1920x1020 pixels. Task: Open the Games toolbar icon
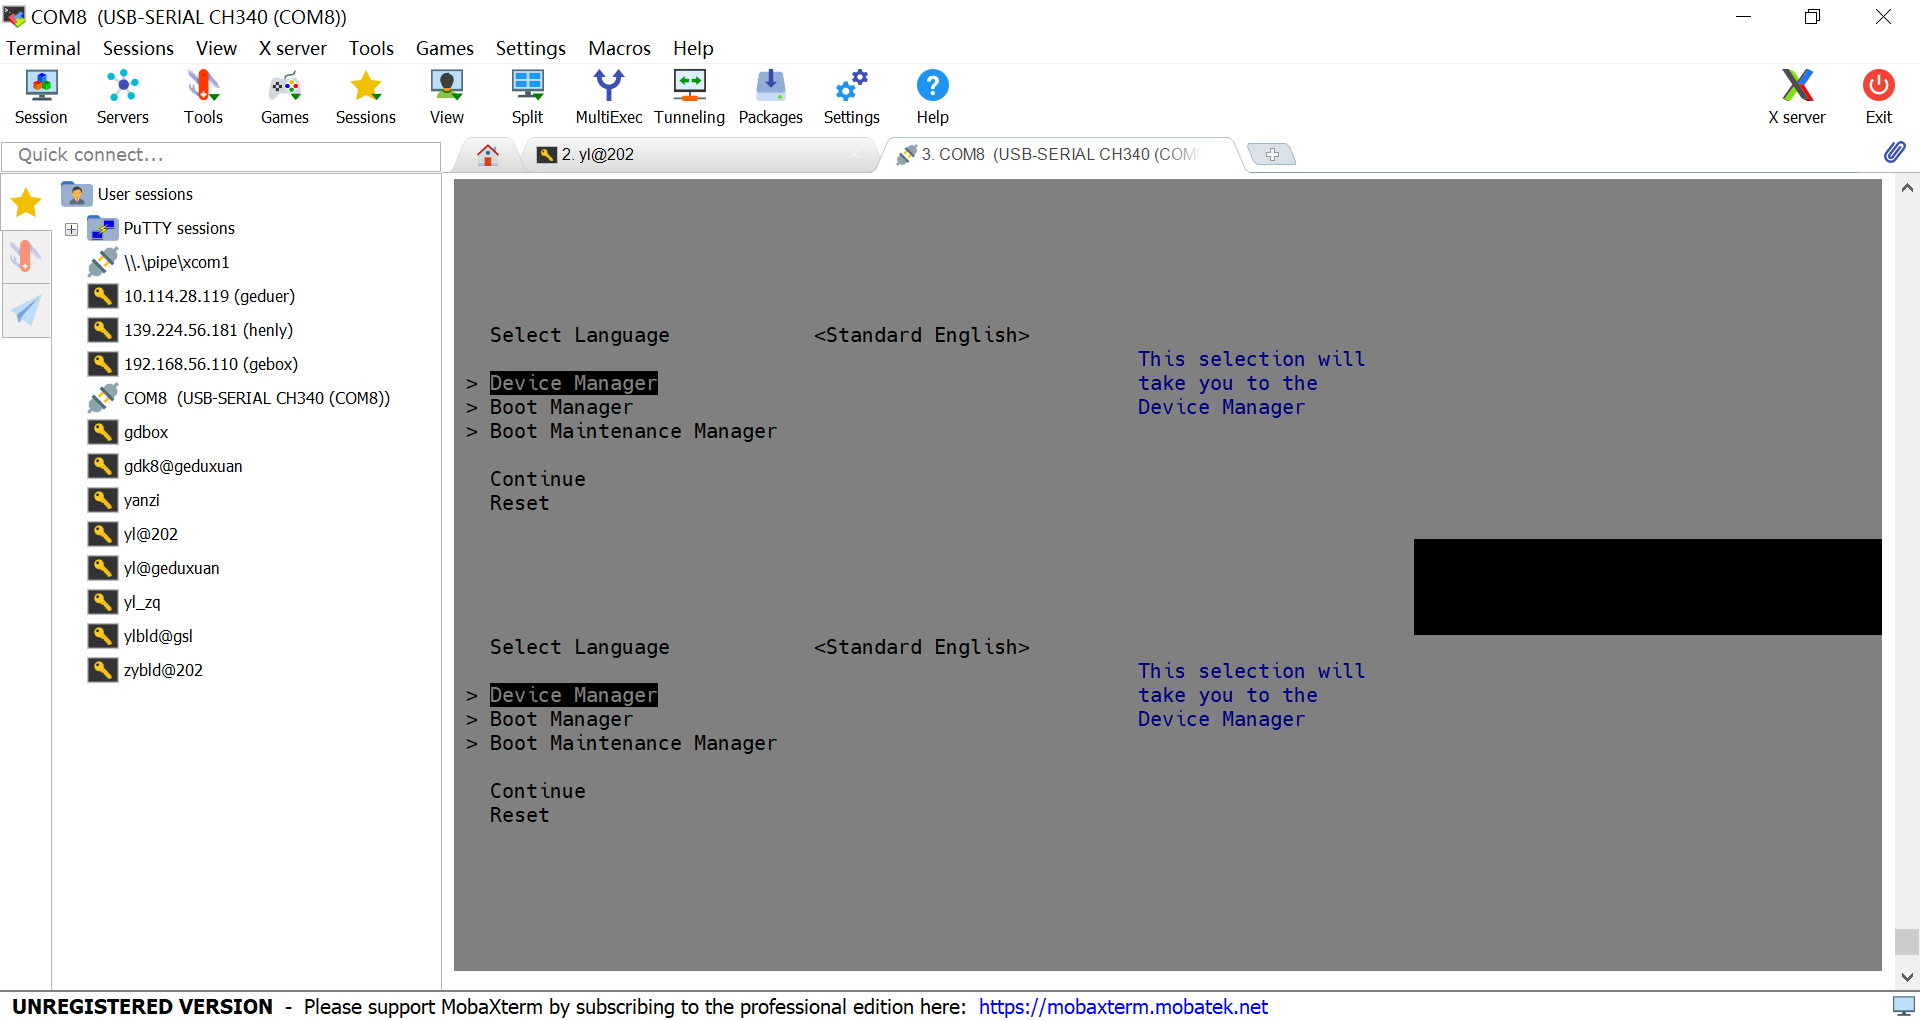point(285,97)
